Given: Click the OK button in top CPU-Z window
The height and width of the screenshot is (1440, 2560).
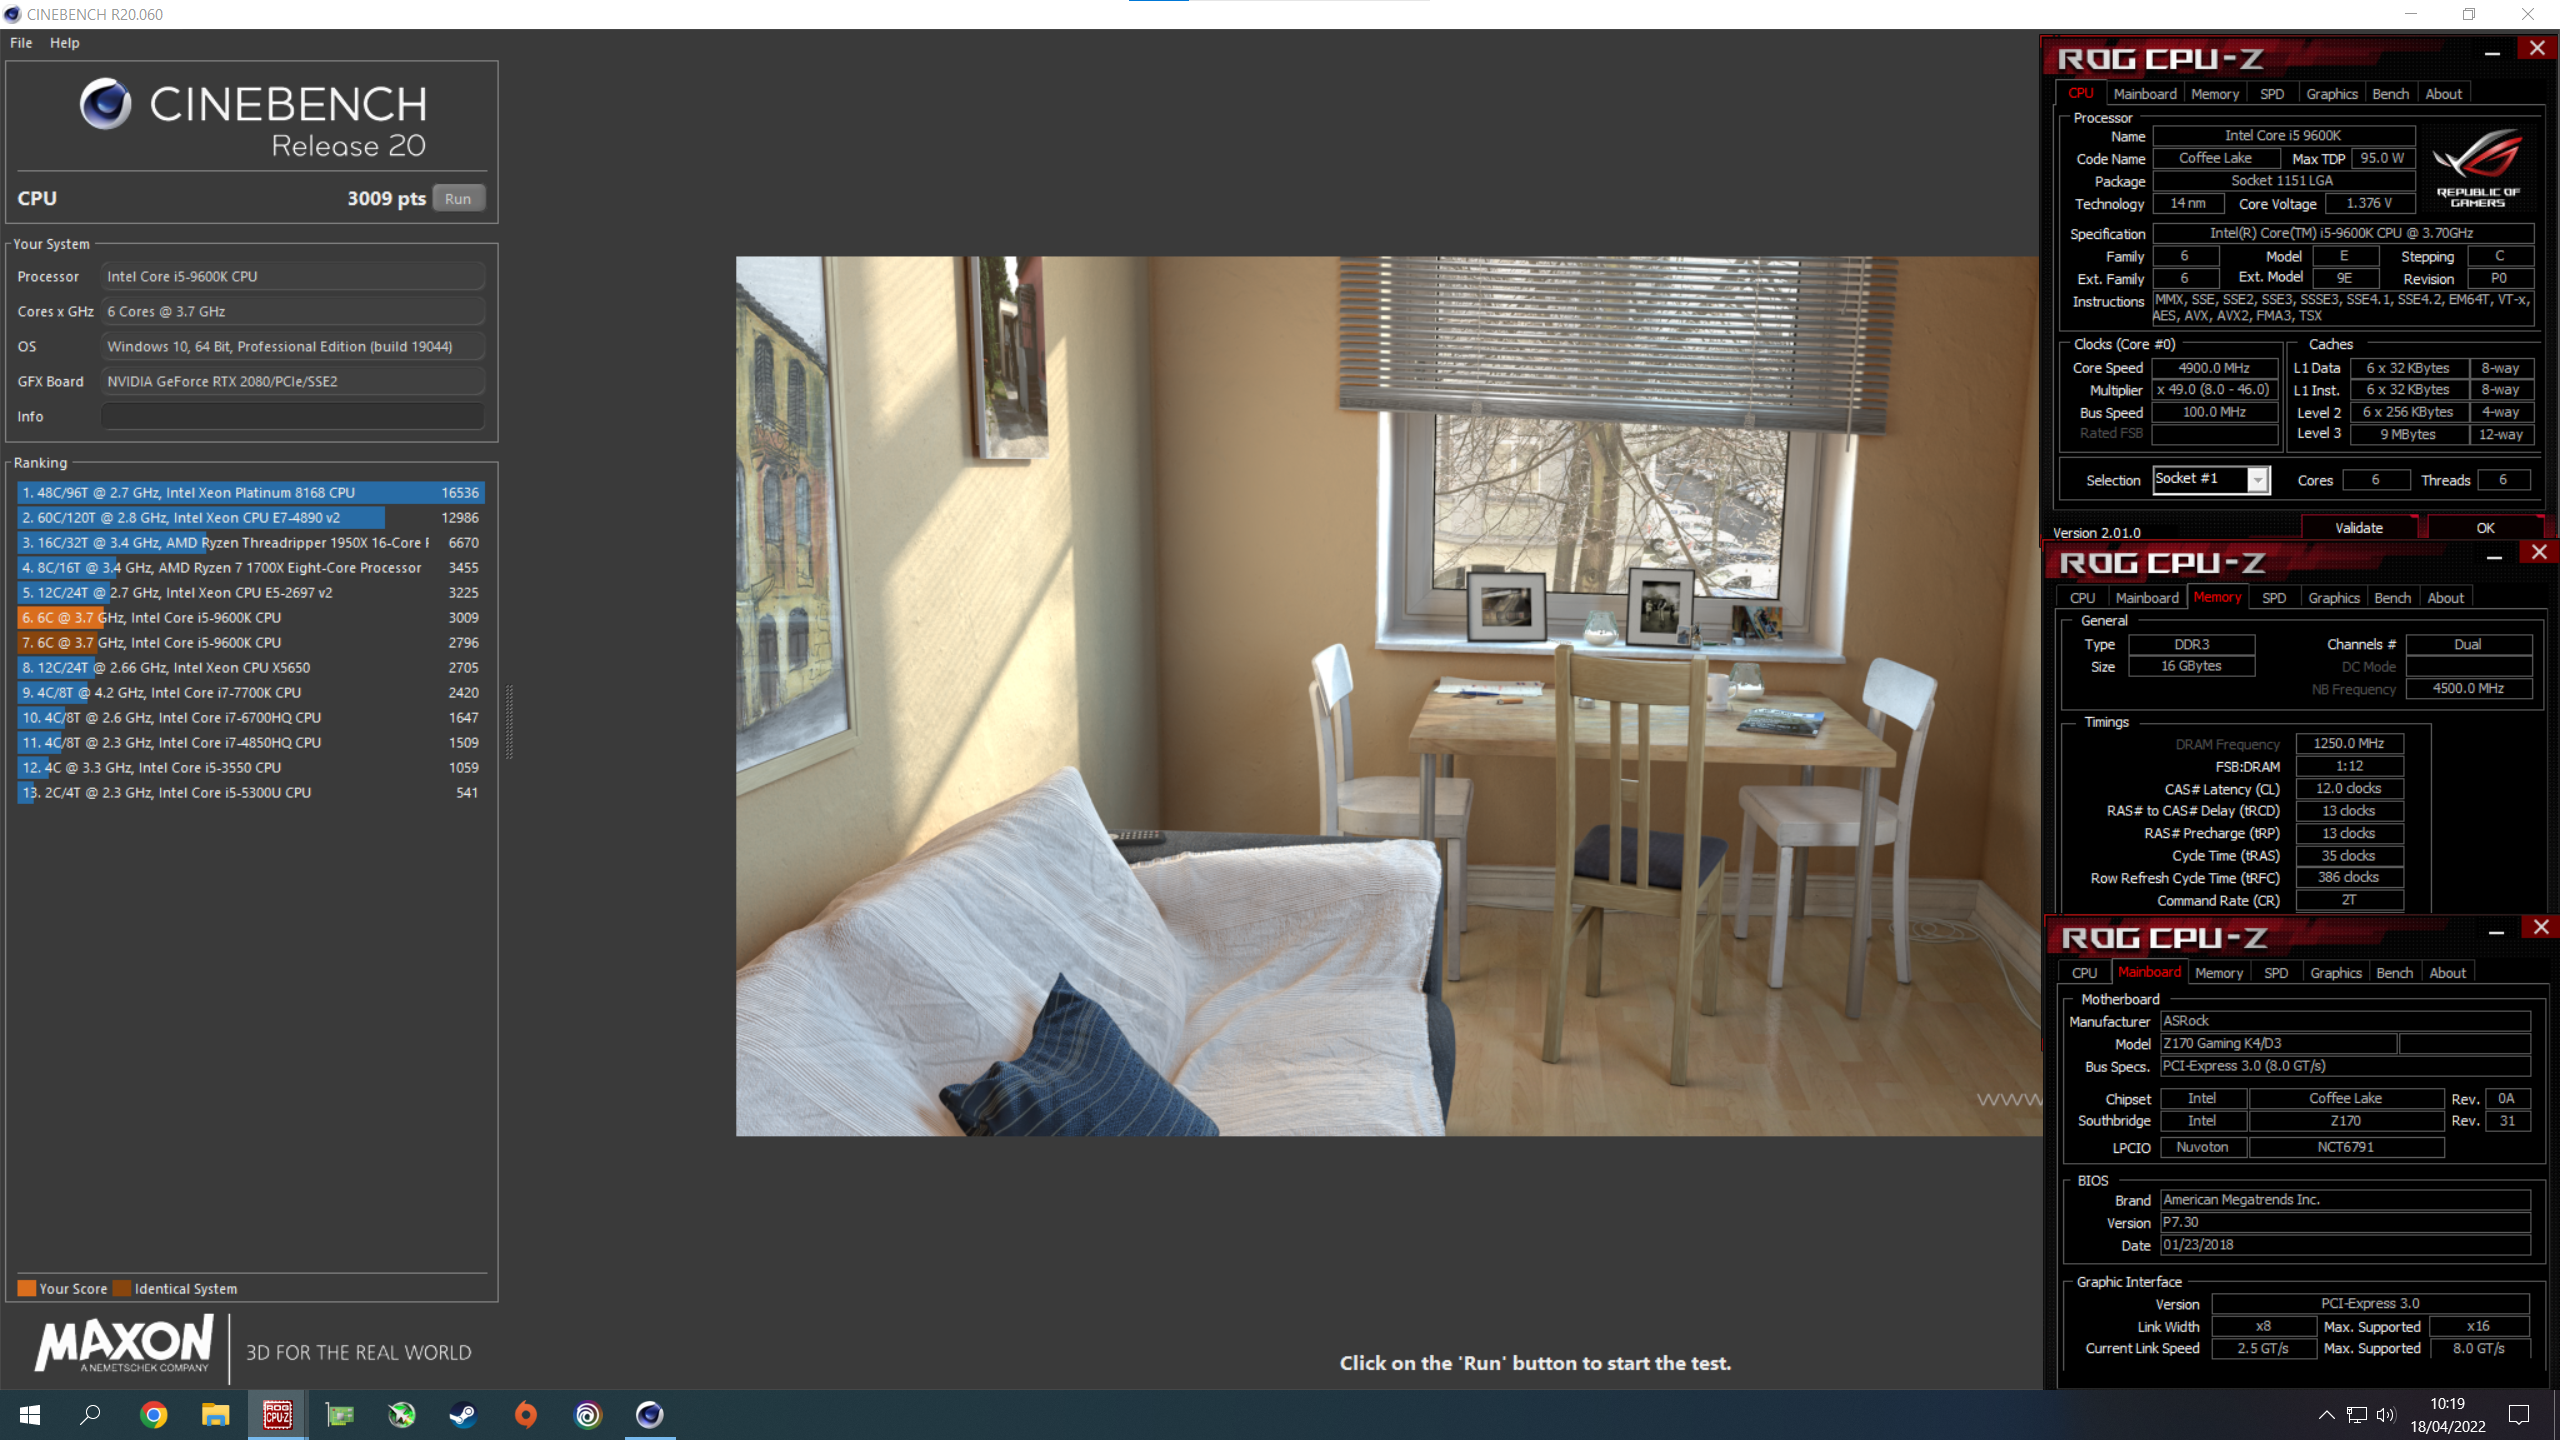Looking at the screenshot, I should 2485,528.
